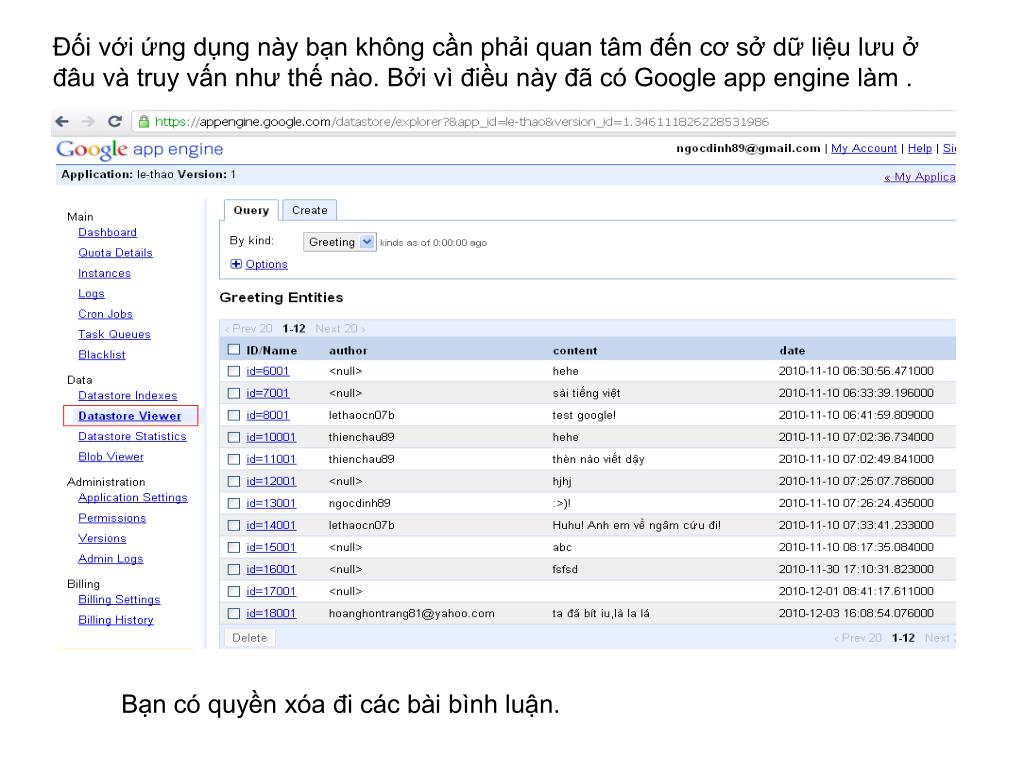Click the browser back arrow

click(x=63, y=121)
